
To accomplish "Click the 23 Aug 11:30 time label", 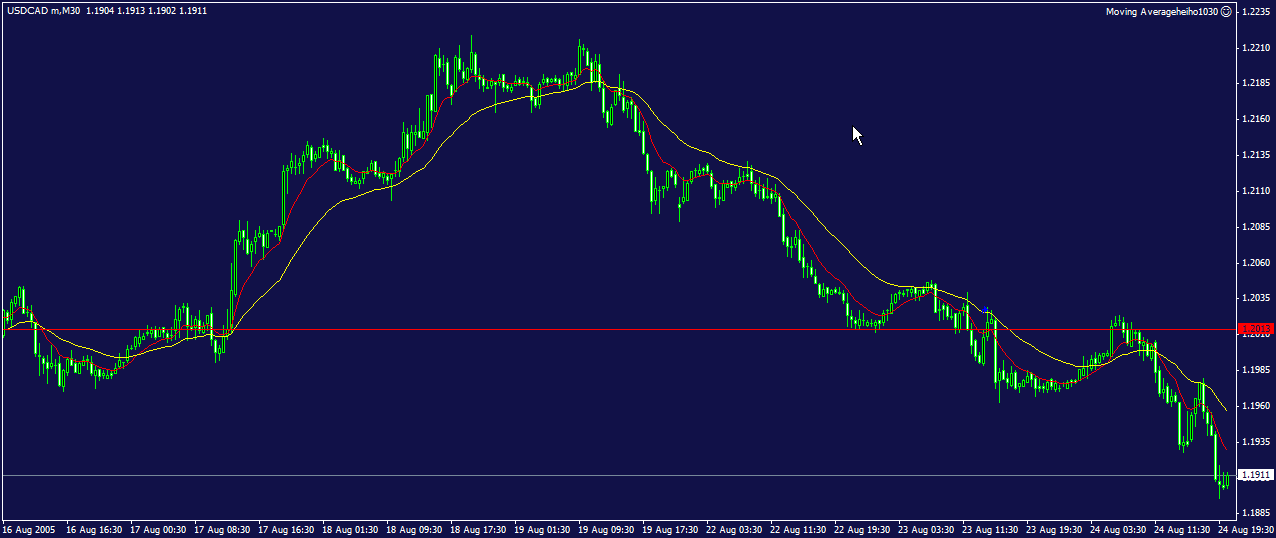I will click(990, 528).
